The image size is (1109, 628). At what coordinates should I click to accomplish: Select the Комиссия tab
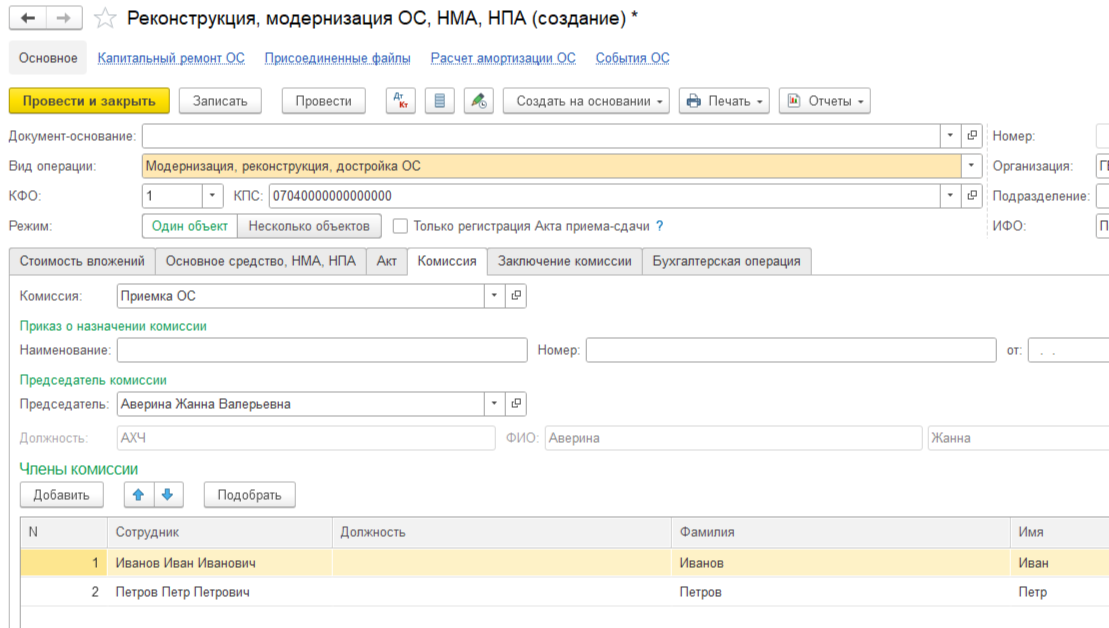click(447, 261)
